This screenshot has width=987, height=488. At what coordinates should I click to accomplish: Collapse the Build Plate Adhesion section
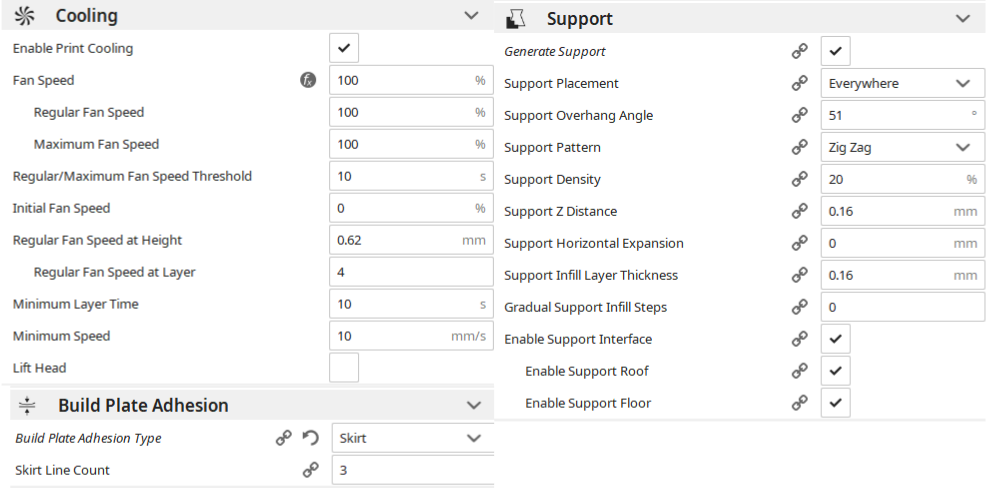coord(473,405)
